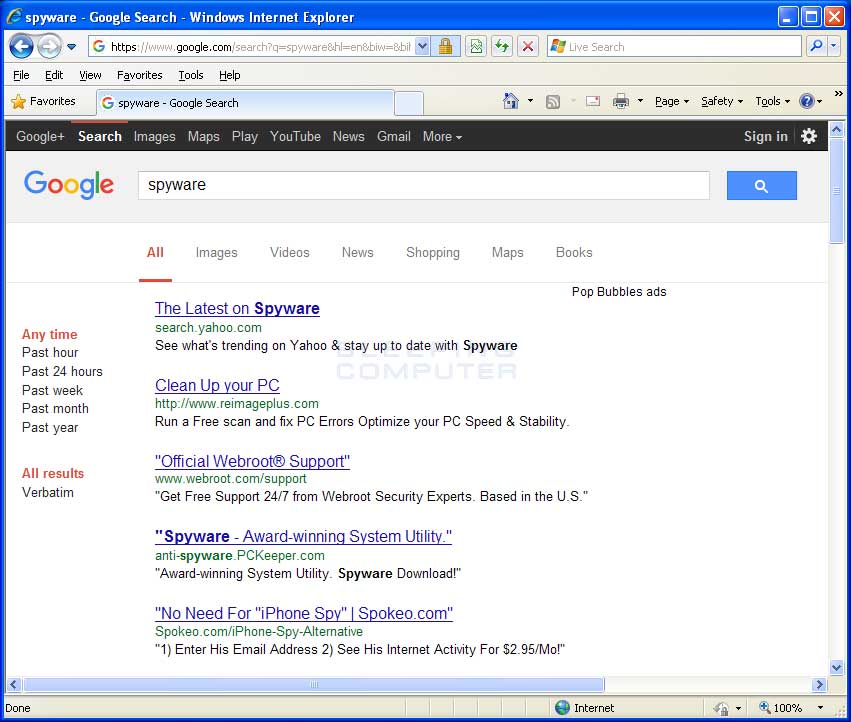Filter results by Past year
The height and width of the screenshot is (722, 851).
pos(50,428)
